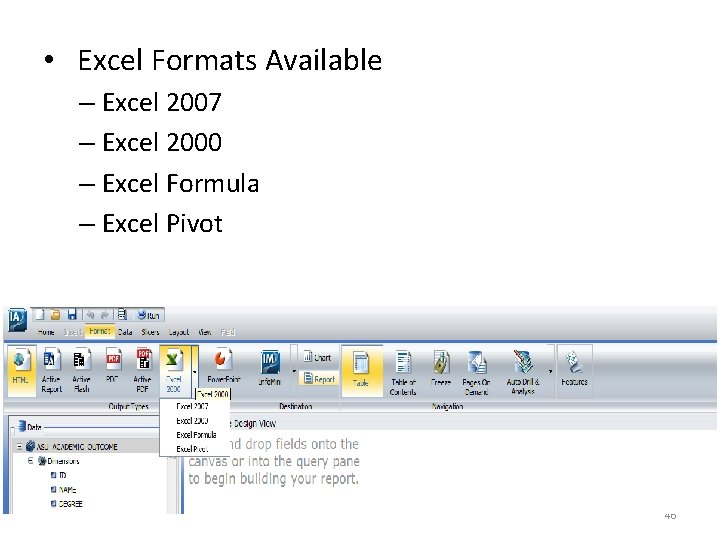The image size is (720, 540).
Task: Enable Pages On Demand option
Action: [x=476, y=373]
